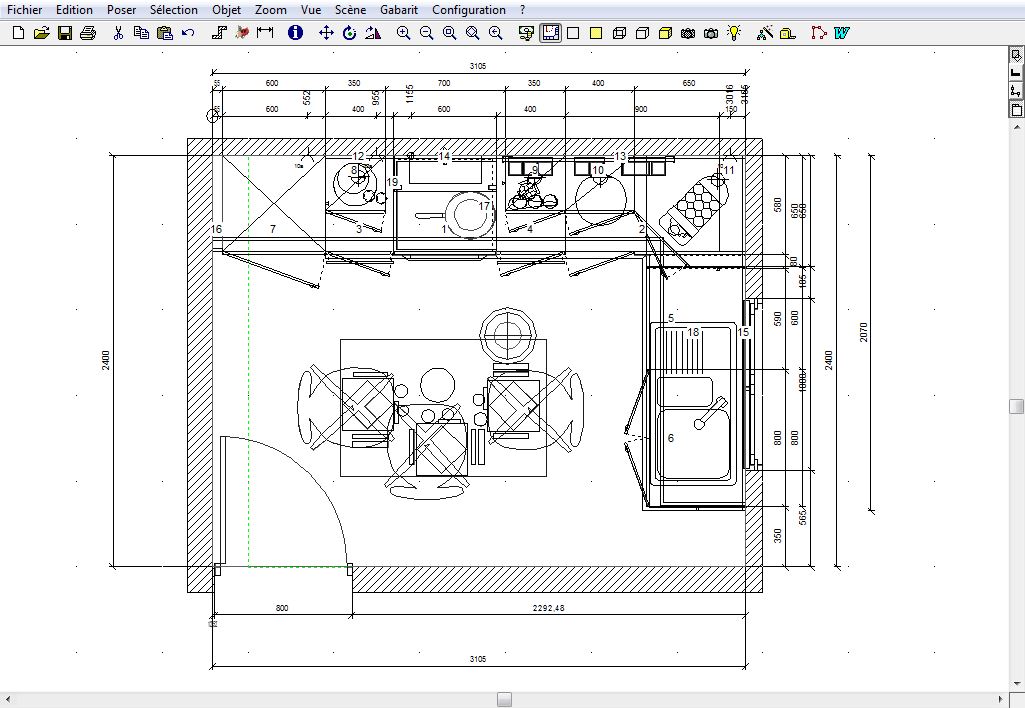Click the Undo arrow icon
The image size is (1025, 708).
(189, 33)
